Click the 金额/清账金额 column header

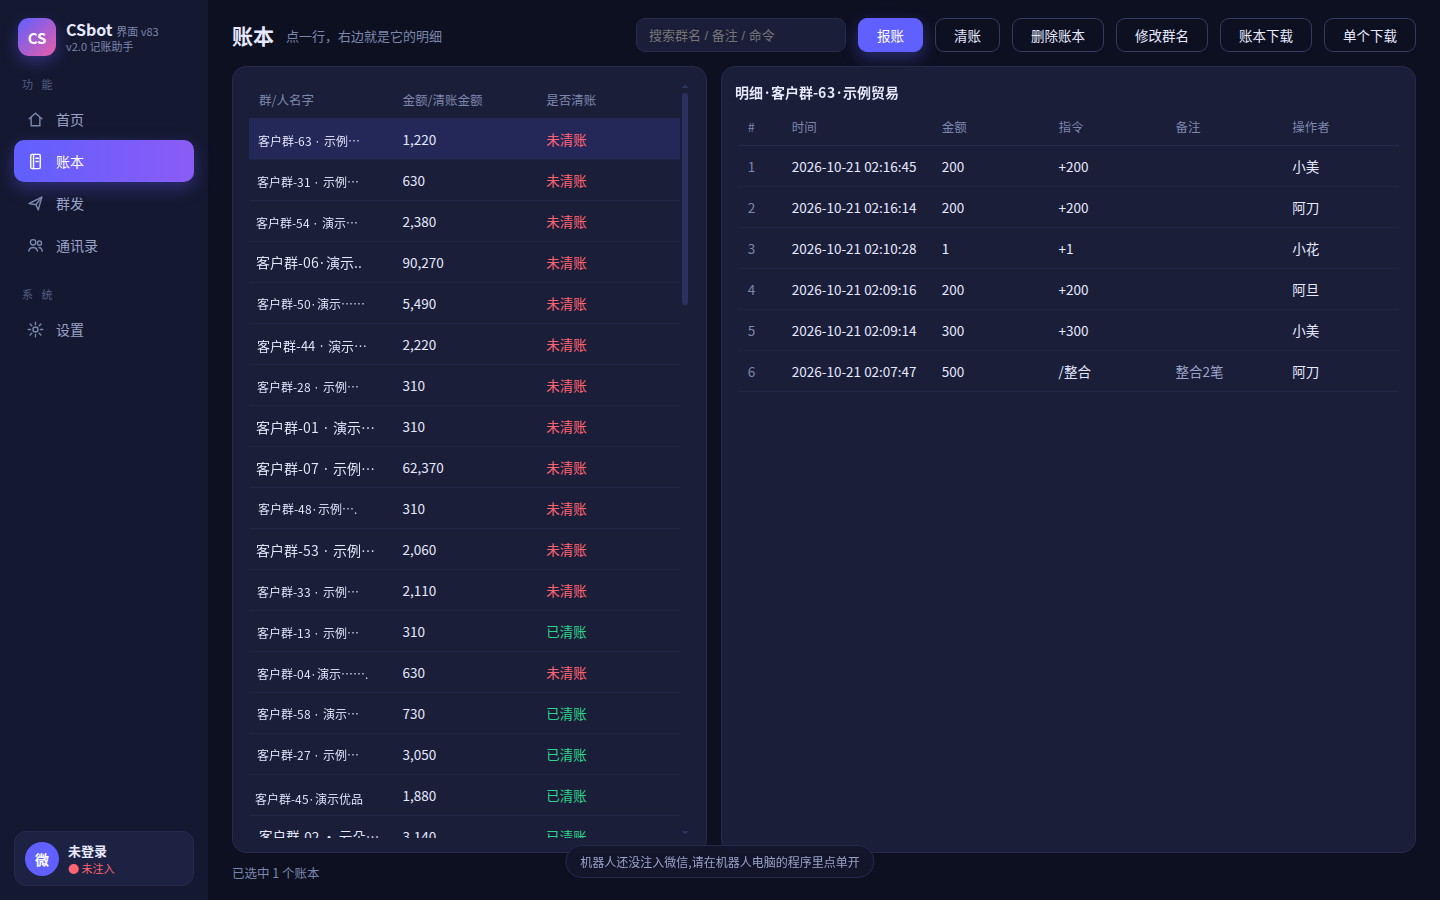(442, 100)
